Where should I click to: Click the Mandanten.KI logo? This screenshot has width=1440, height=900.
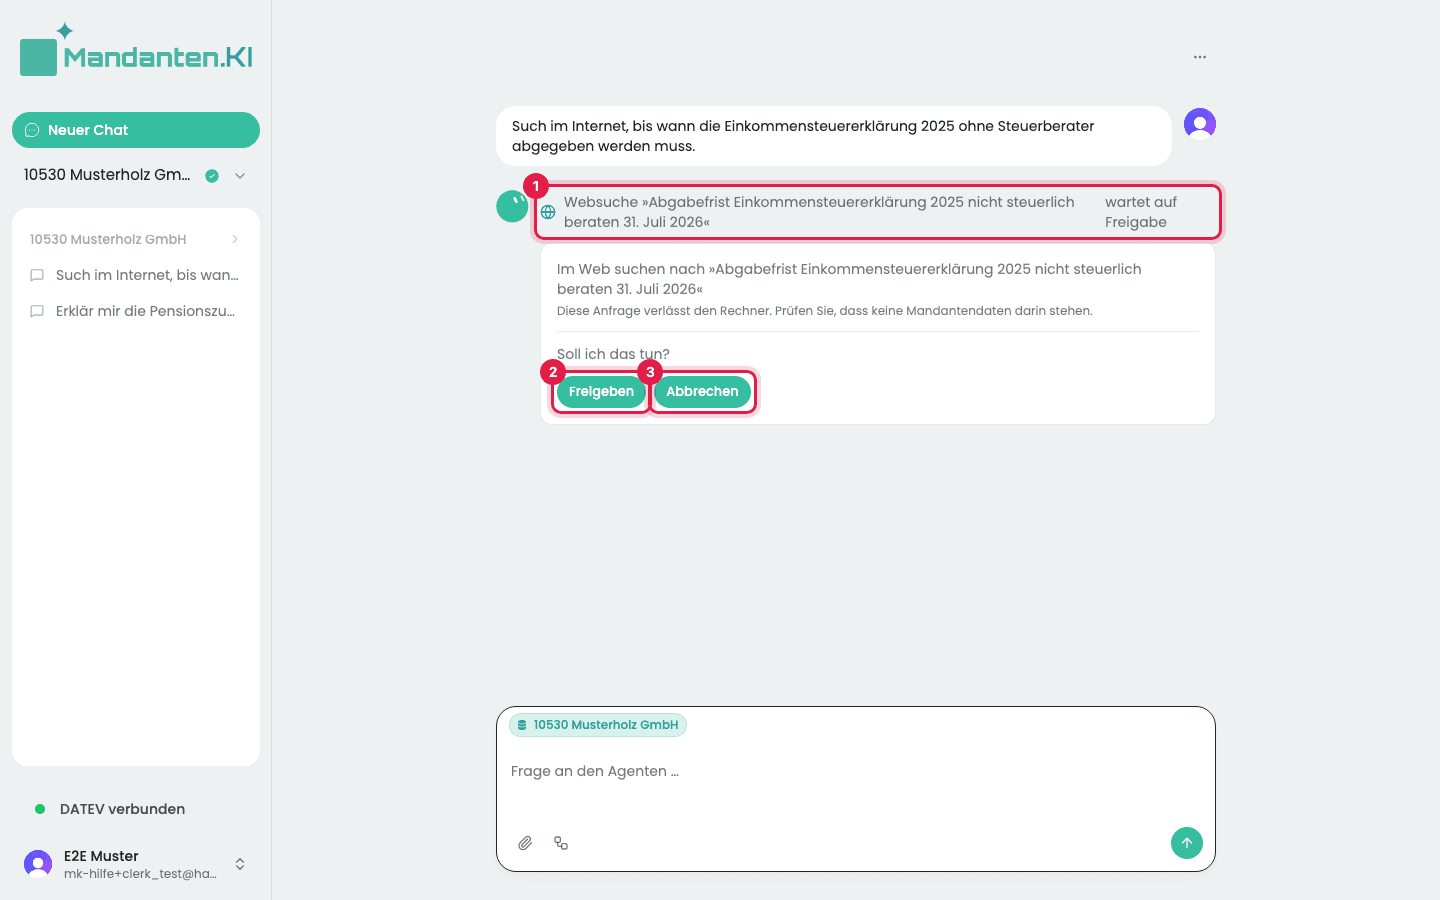[x=136, y=50]
